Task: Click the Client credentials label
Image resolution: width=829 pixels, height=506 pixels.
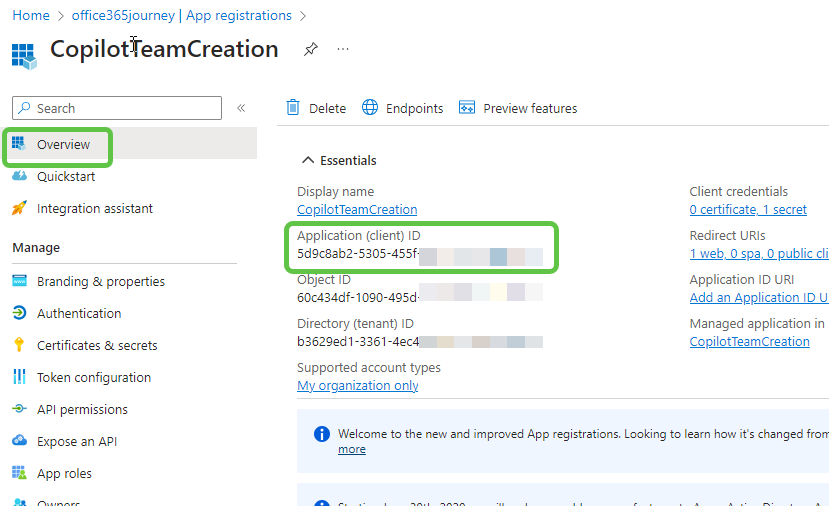Action: (x=739, y=191)
